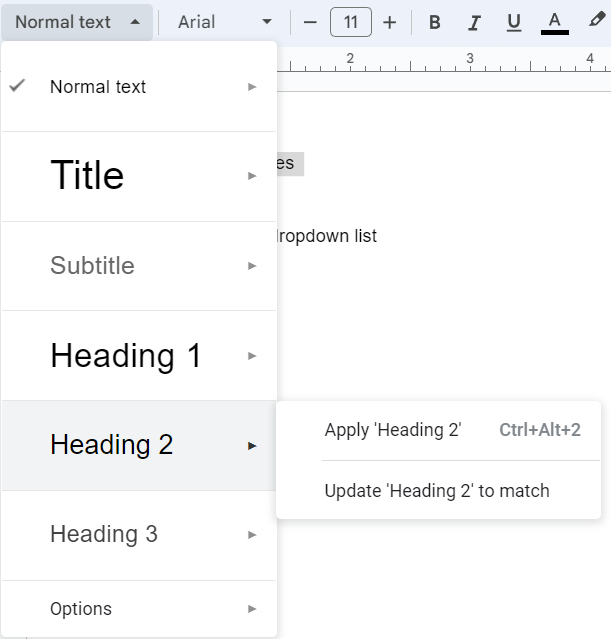This screenshot has width=611, height=639.
Task: Open the text color picker
Action: tap(554, 22)
